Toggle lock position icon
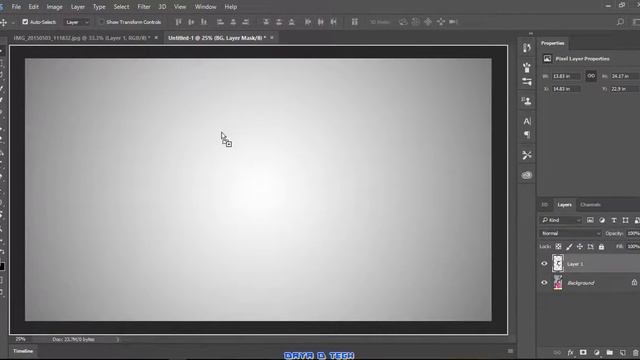The height and width of the screenshot is (360, 640). 580,247
